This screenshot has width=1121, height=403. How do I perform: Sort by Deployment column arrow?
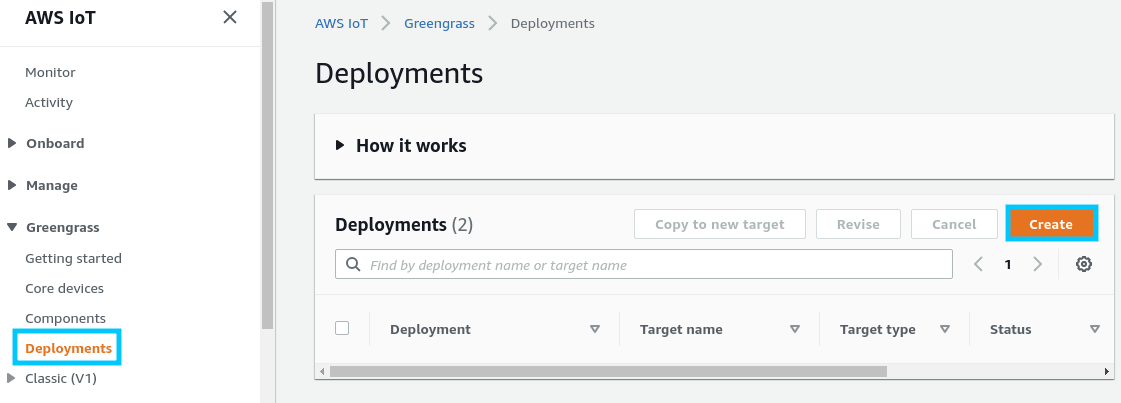[x=595, y=329]
